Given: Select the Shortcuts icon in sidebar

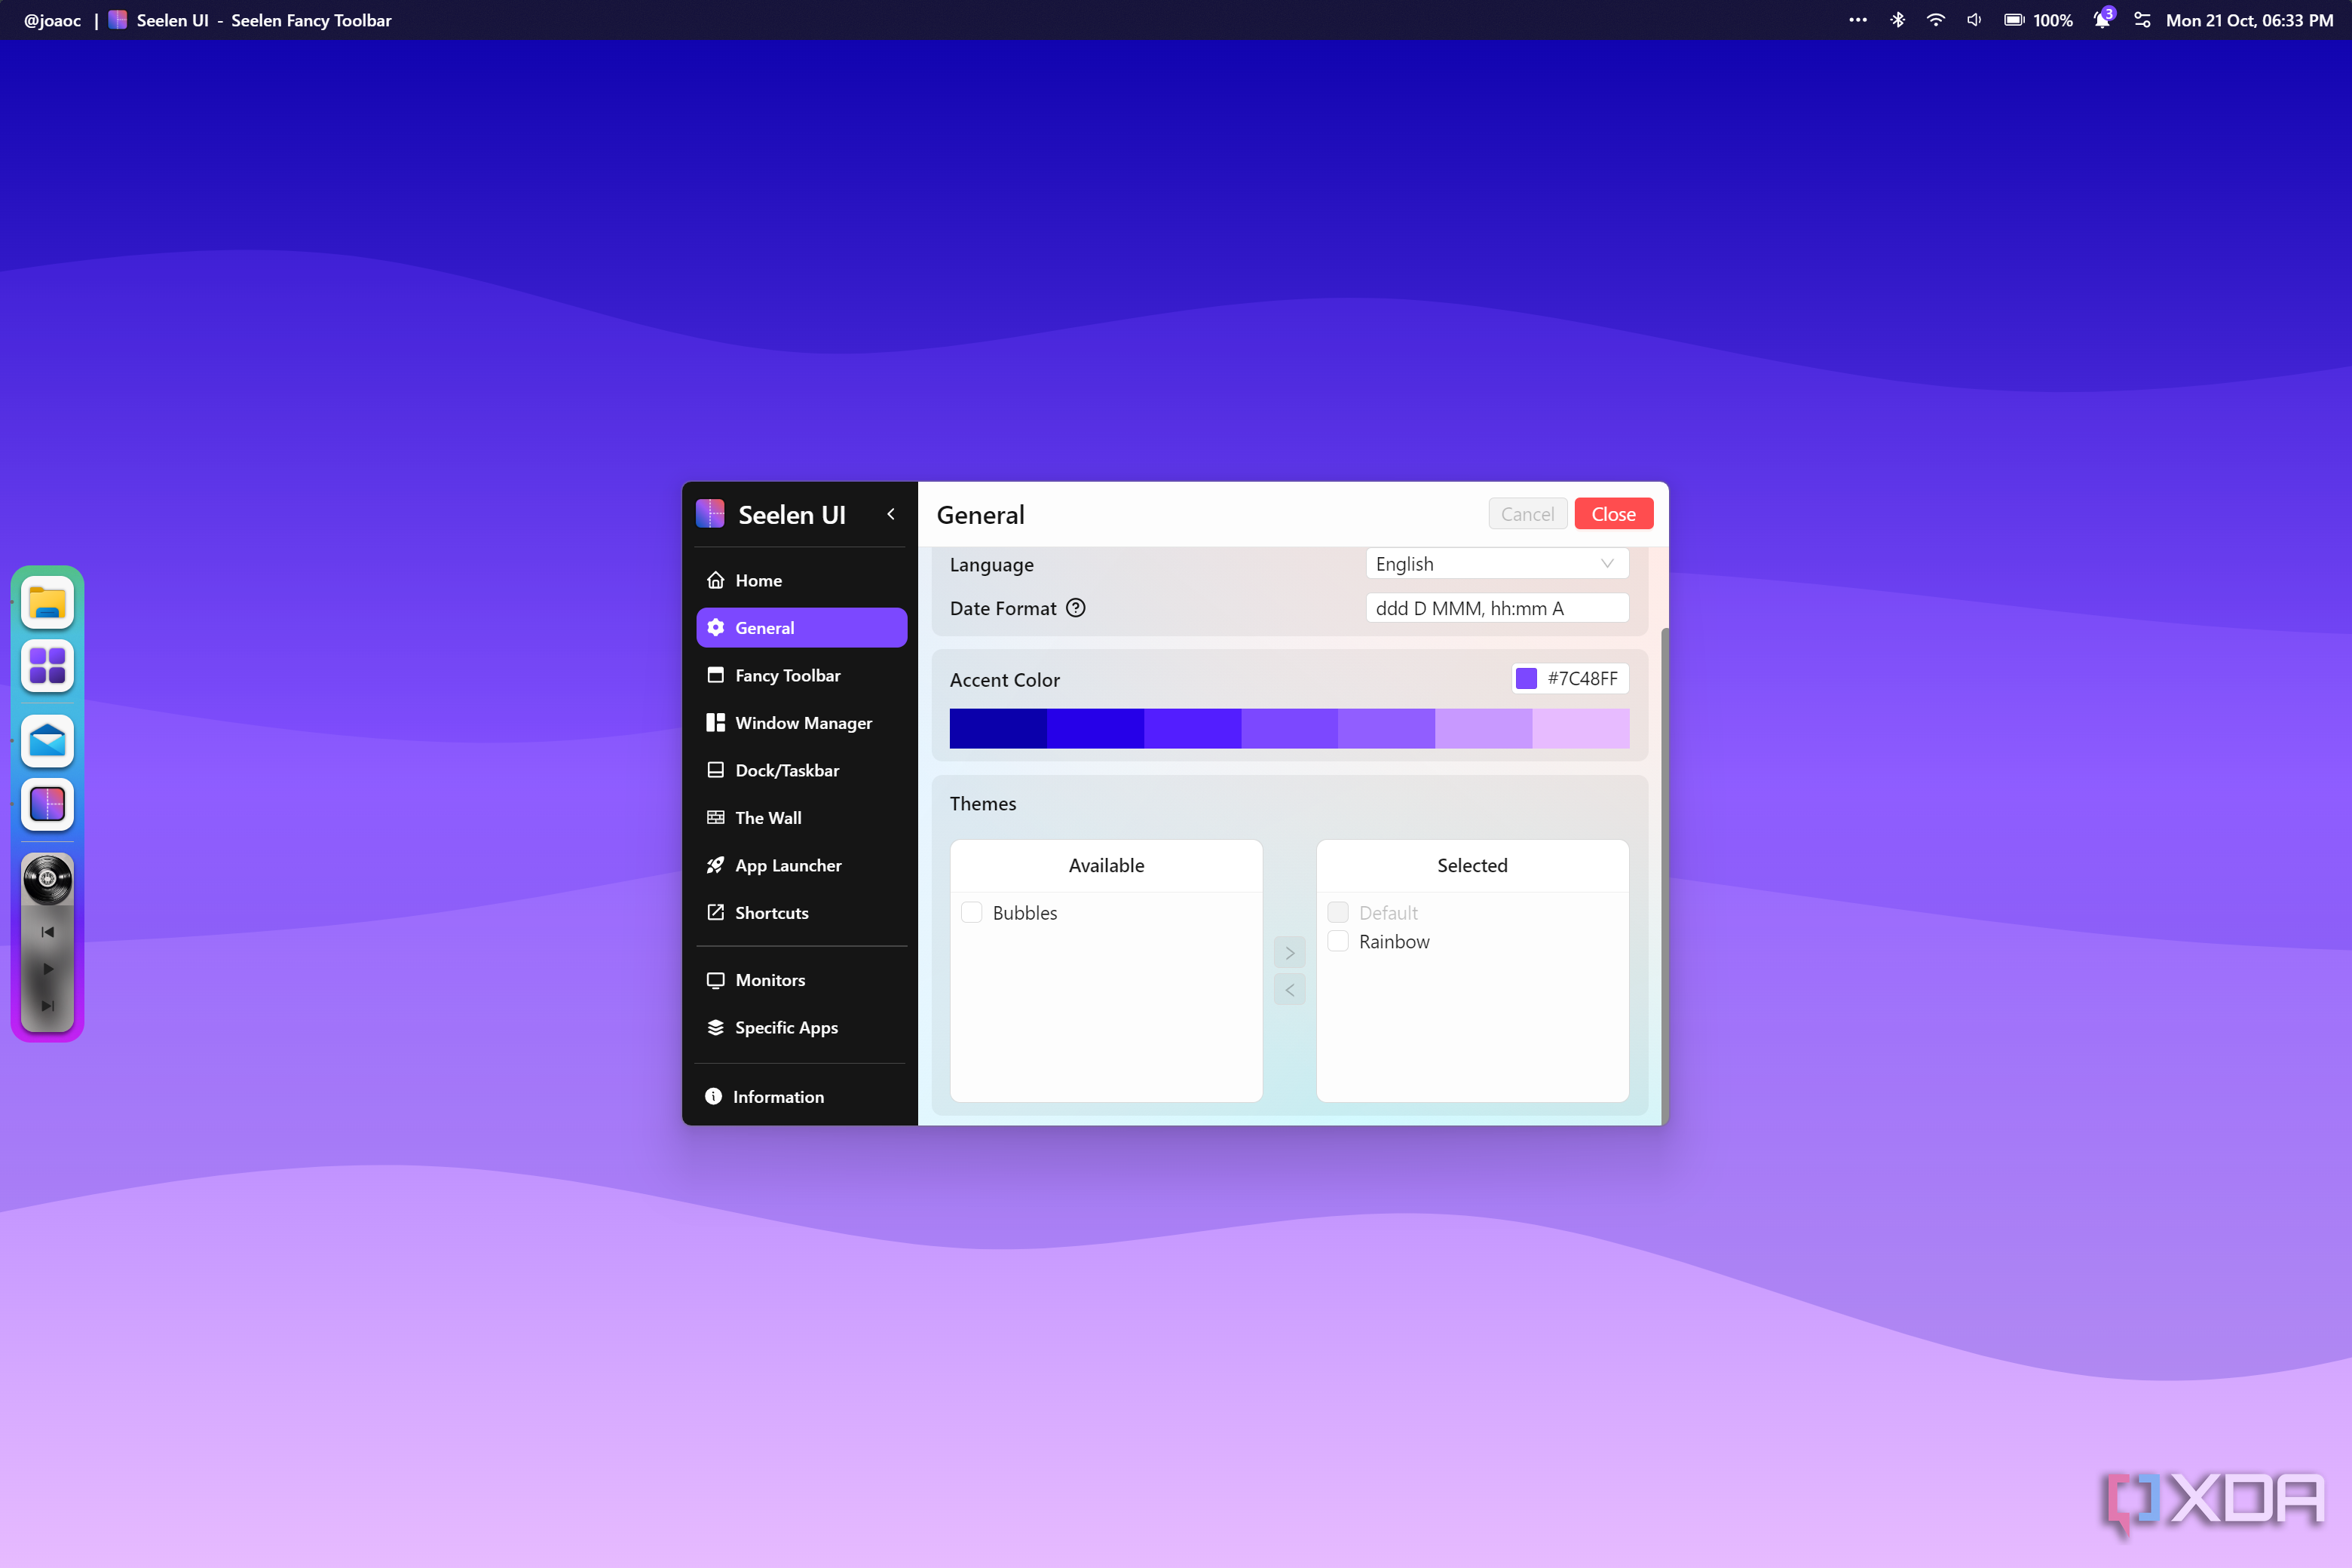Looking at the screenshot, I should pos(715,912).
